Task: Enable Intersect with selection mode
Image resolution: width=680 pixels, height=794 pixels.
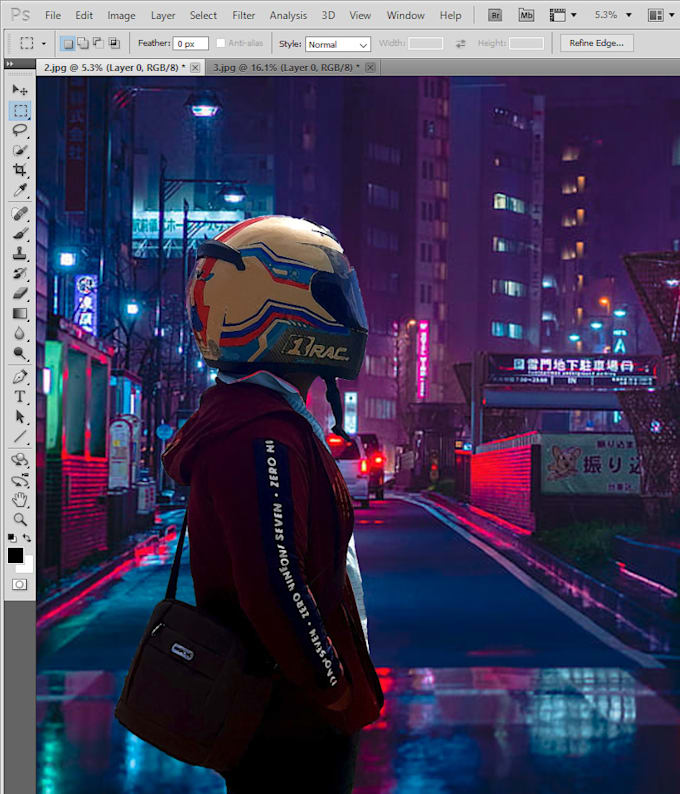Action: pyautogui.click(x=113, y=44)
